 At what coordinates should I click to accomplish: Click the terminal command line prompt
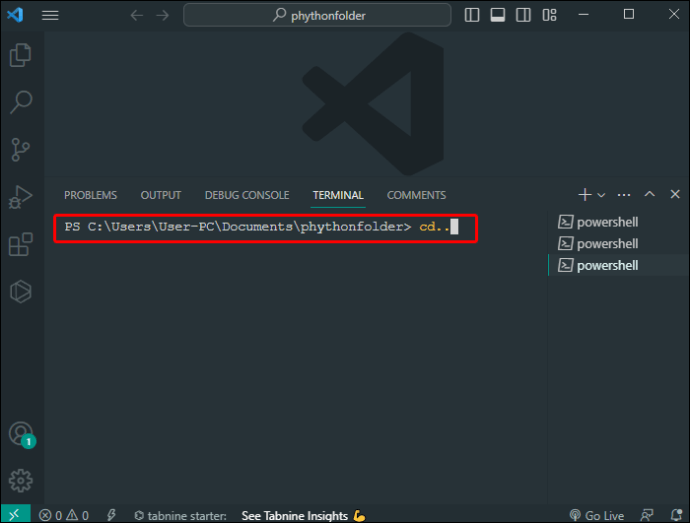click(262, 227)
